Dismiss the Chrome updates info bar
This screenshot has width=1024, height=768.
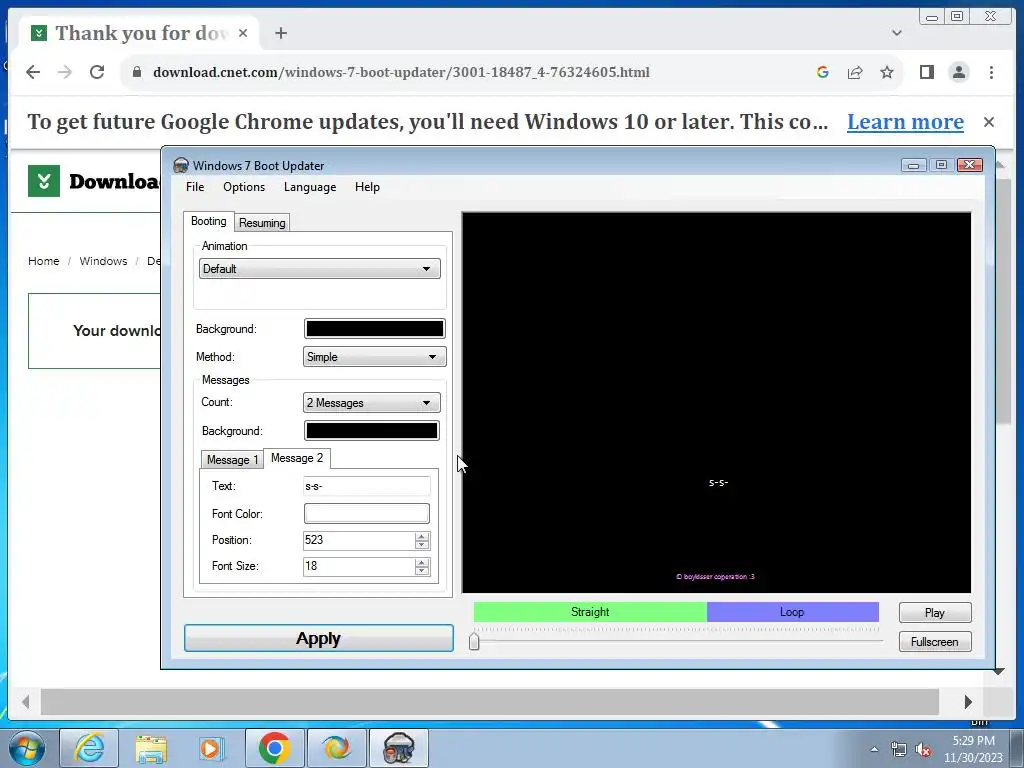[989, 121]
